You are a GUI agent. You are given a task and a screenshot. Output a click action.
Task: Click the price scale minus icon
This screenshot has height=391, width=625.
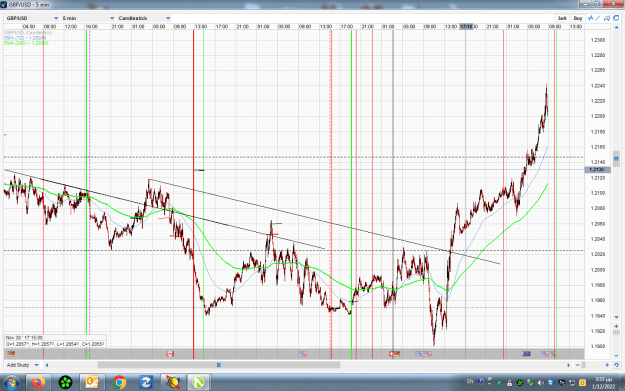(x=616, y=355)
